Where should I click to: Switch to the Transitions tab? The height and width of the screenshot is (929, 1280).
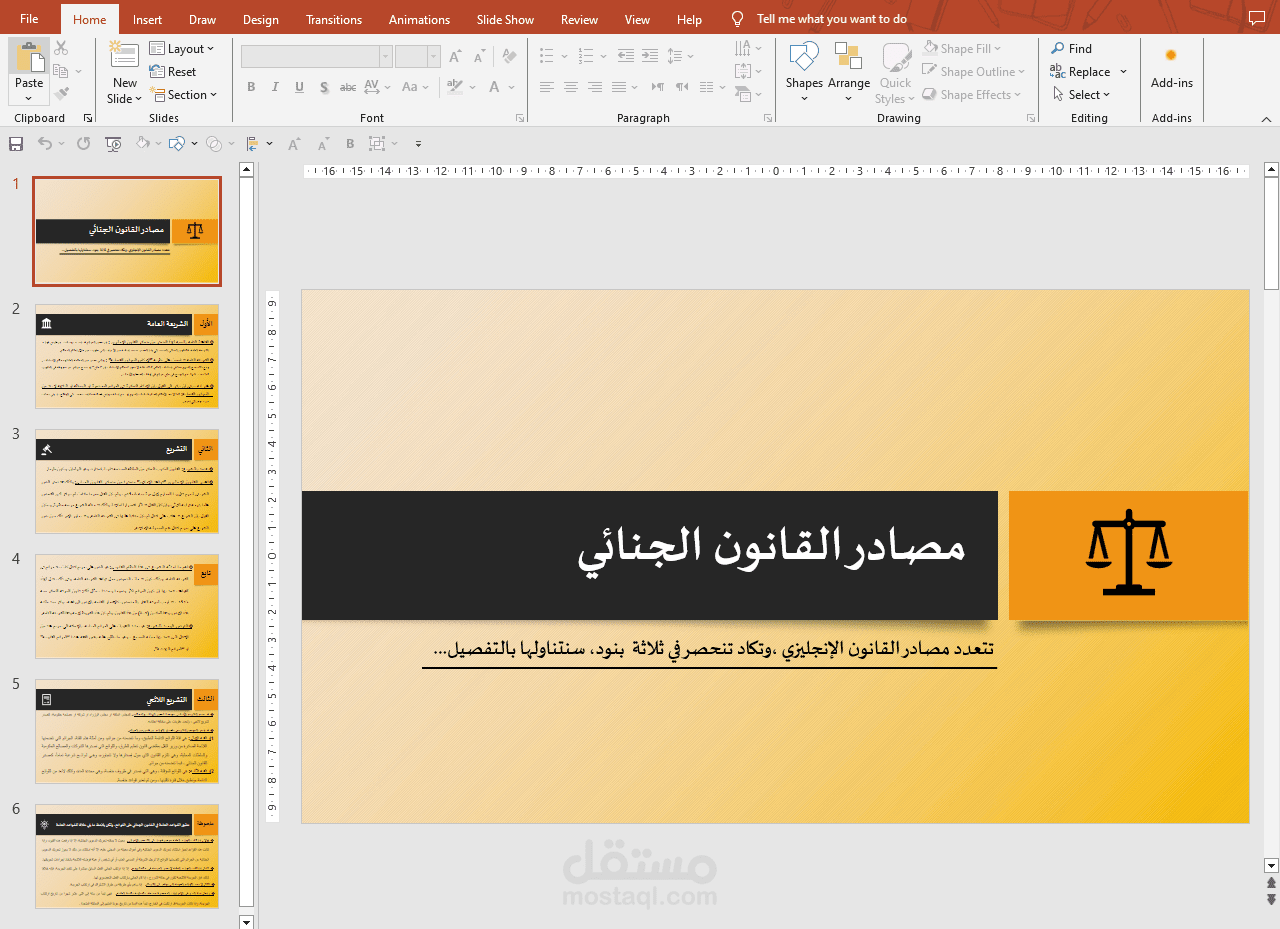334,19
